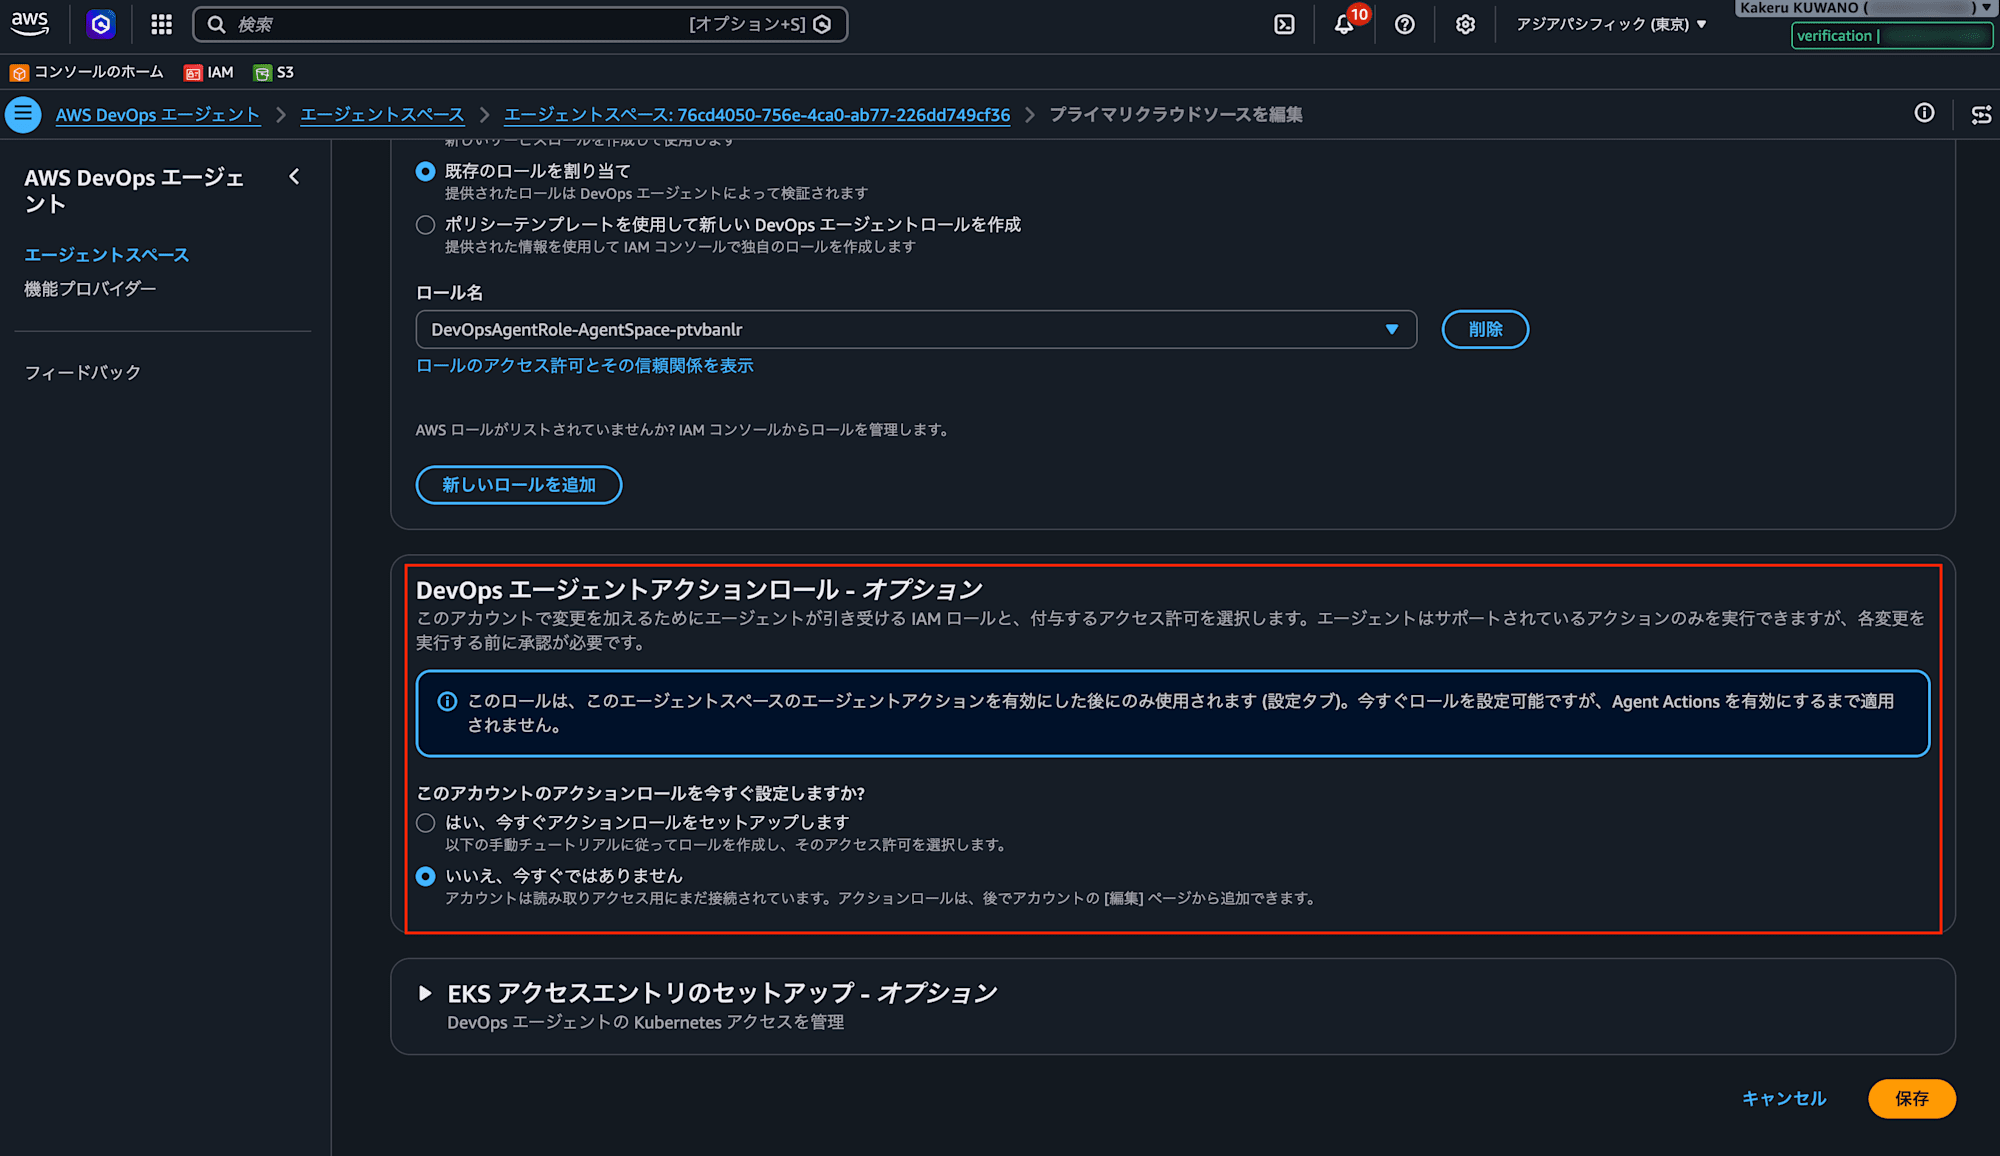Click the Add new role button
The width and height of the screenshot is (2000, 1156).
pos(519,485)
